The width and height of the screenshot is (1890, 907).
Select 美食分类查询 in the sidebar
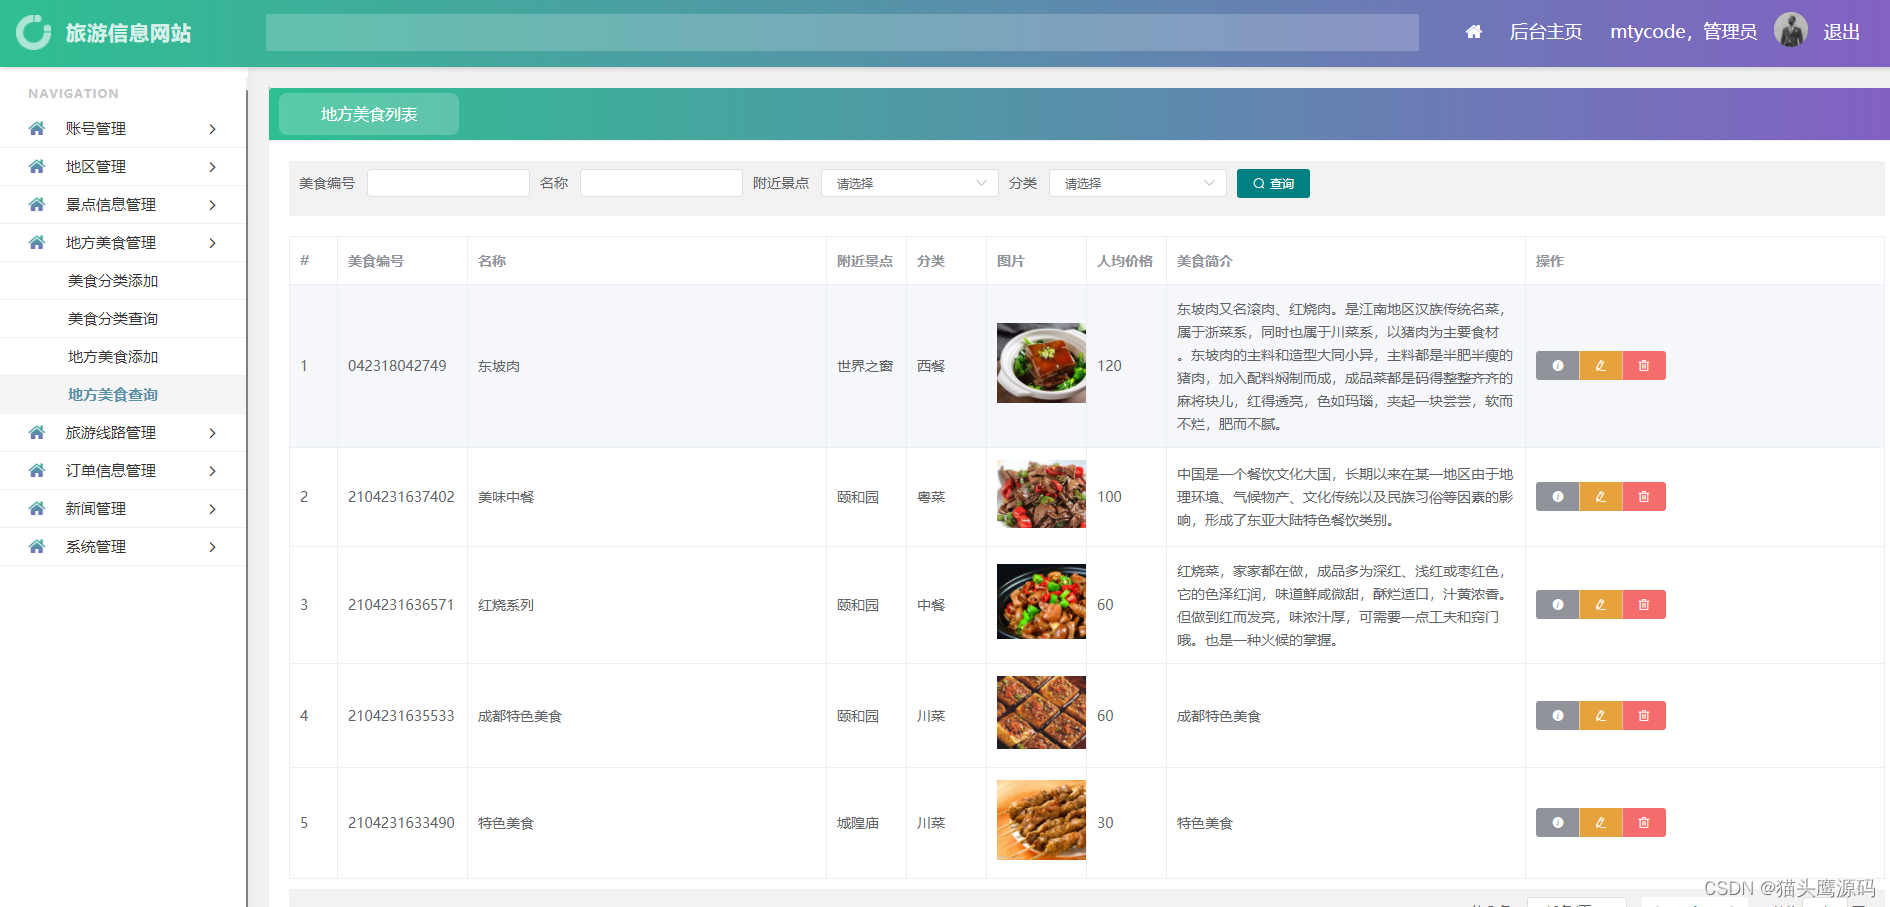(112, 318)
